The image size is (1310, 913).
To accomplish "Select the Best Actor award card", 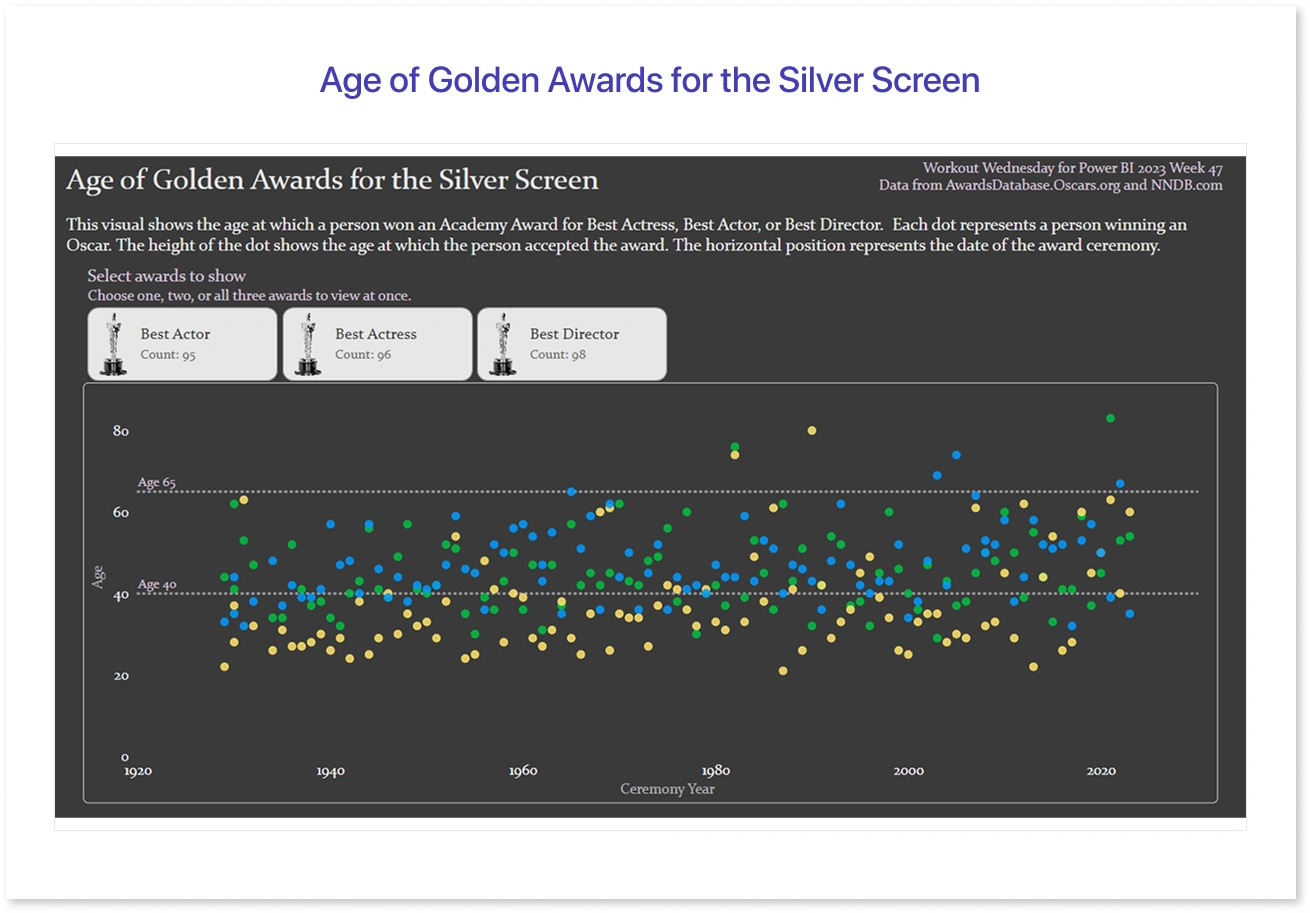I will coord(182,344).
